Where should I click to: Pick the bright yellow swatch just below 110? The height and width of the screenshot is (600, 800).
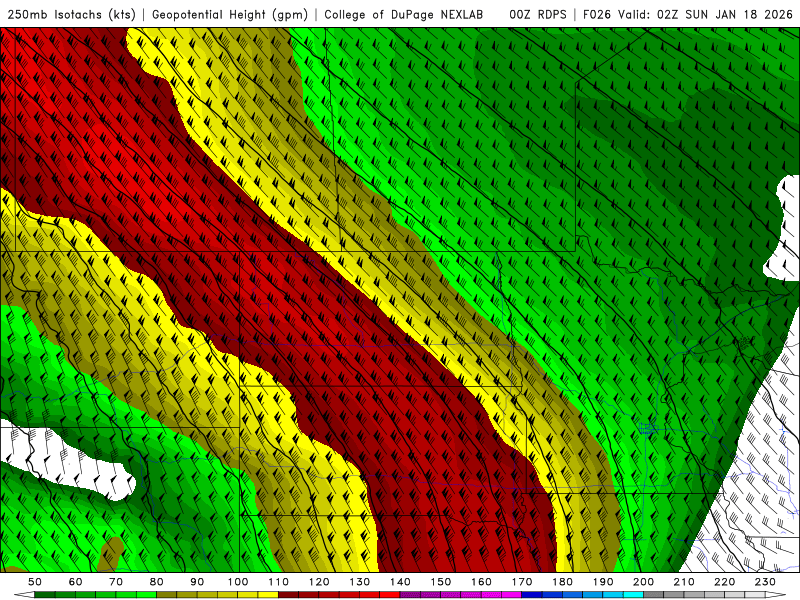(268, 595)
